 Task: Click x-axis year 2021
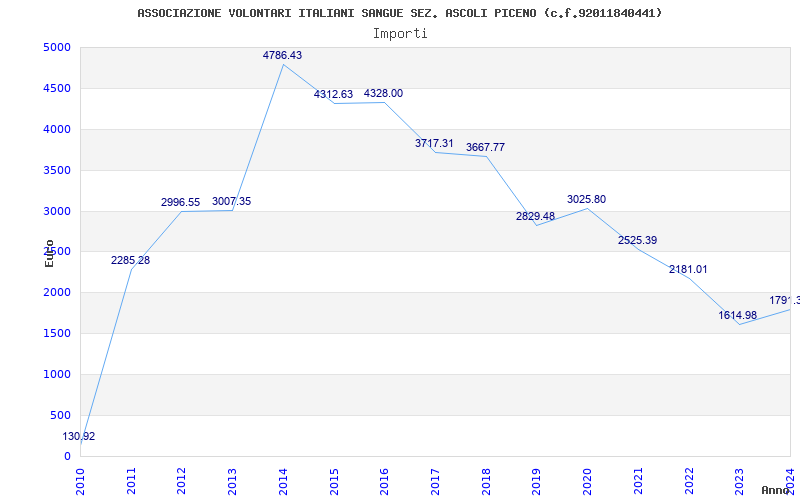tap(638, 482)
